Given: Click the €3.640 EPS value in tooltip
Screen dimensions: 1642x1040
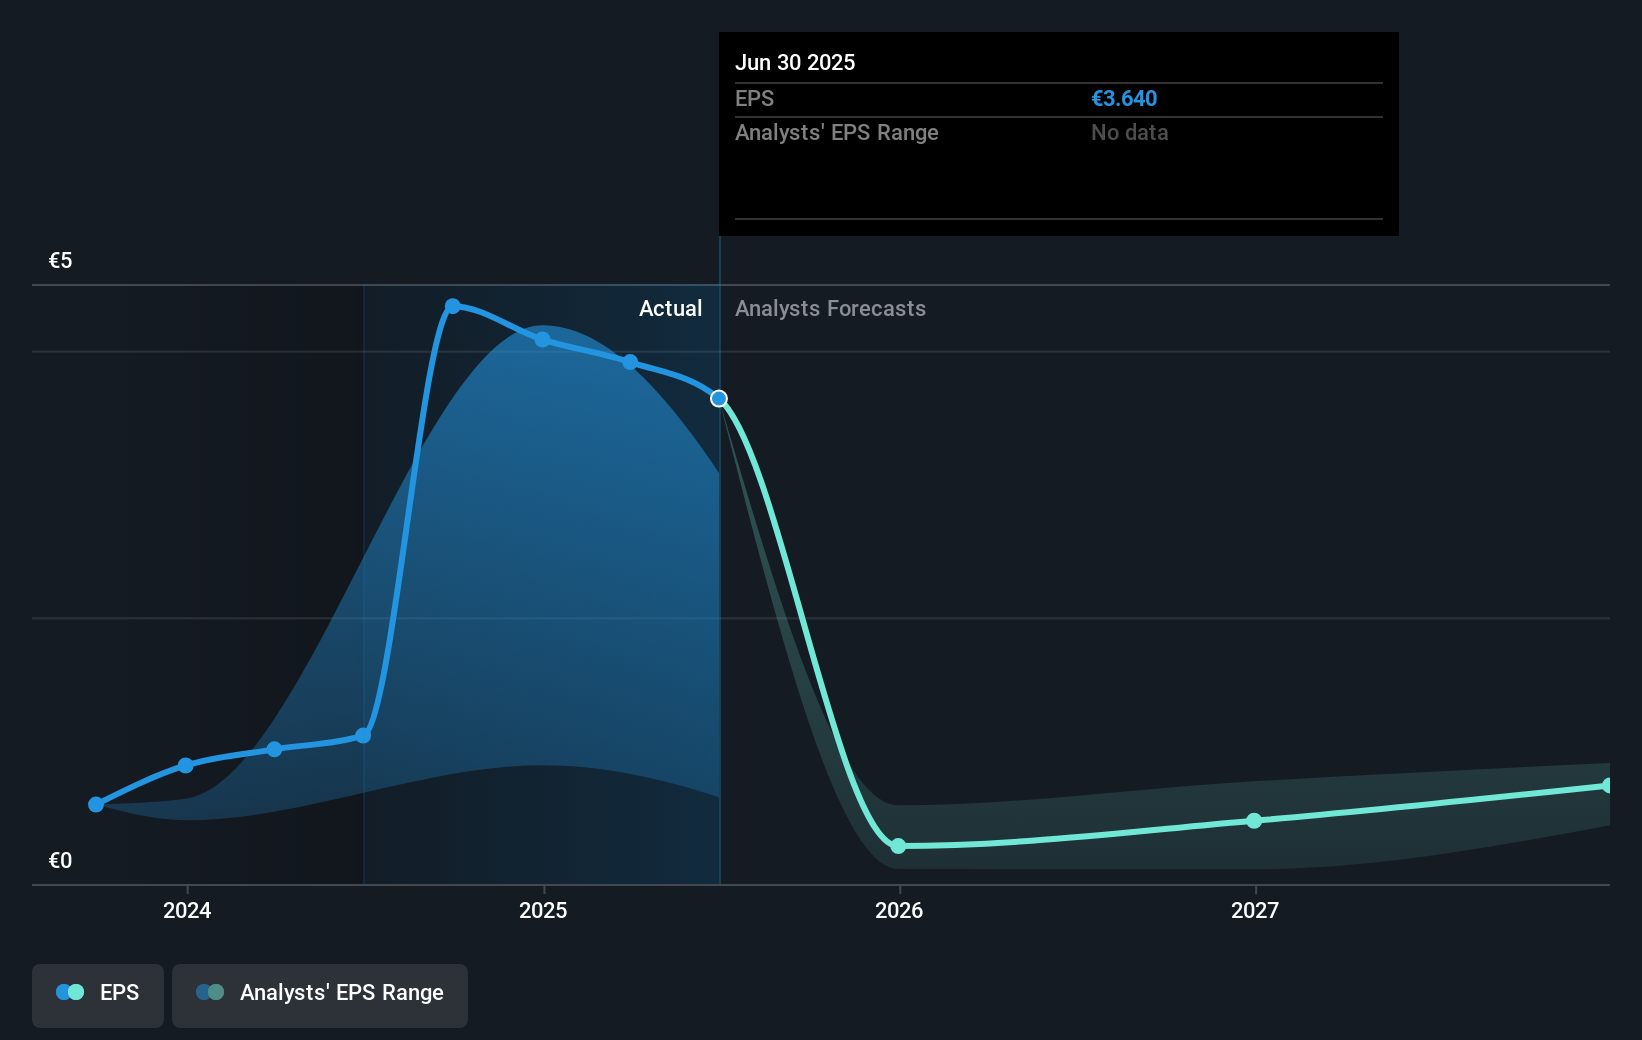Looking at the screenshot, I should point(1123,98).
